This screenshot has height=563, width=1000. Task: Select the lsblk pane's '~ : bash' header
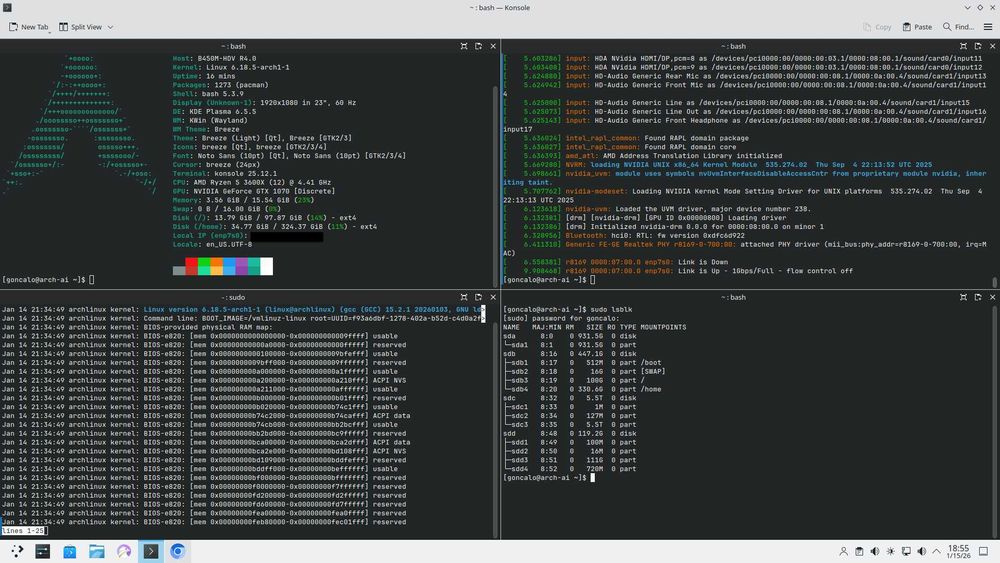[x=736, y=297]
